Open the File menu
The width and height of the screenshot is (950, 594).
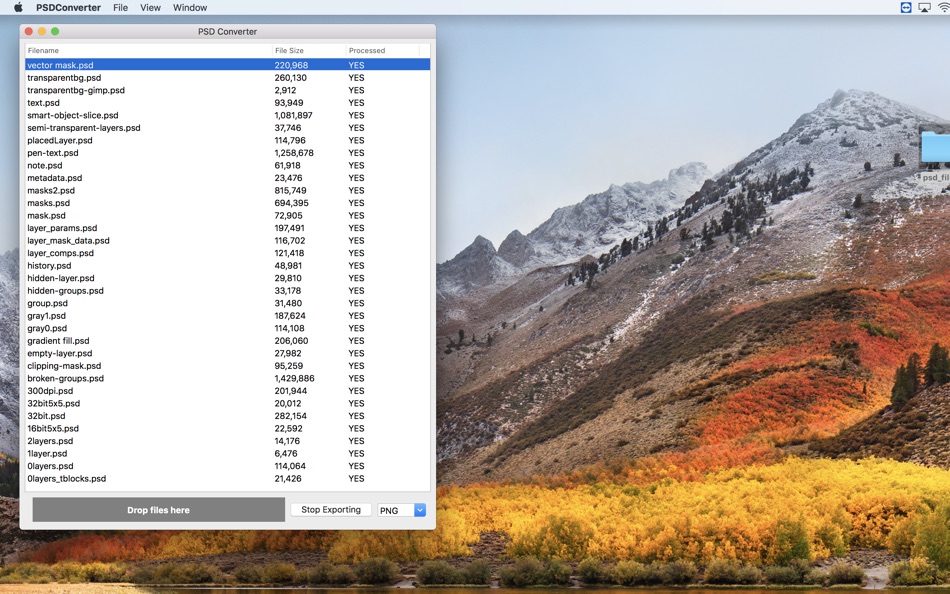tap(121, 7)
